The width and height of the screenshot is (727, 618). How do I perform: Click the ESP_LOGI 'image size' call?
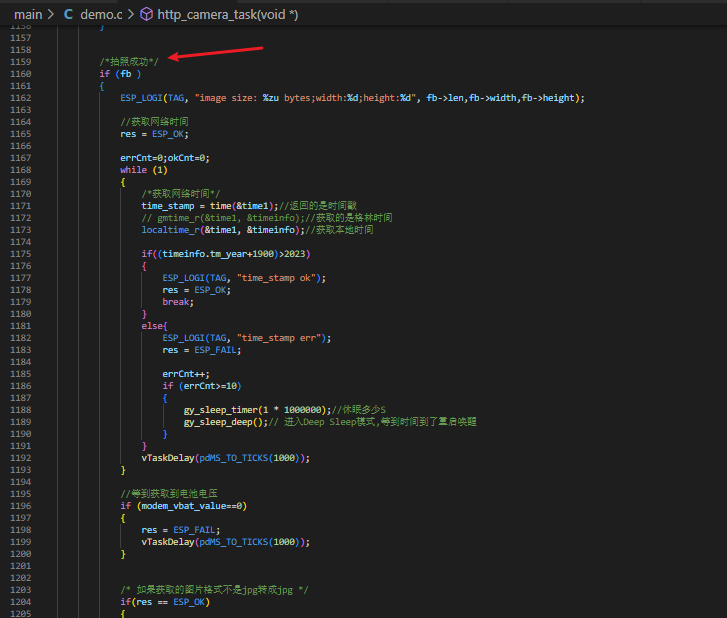[x=352, y=98]
